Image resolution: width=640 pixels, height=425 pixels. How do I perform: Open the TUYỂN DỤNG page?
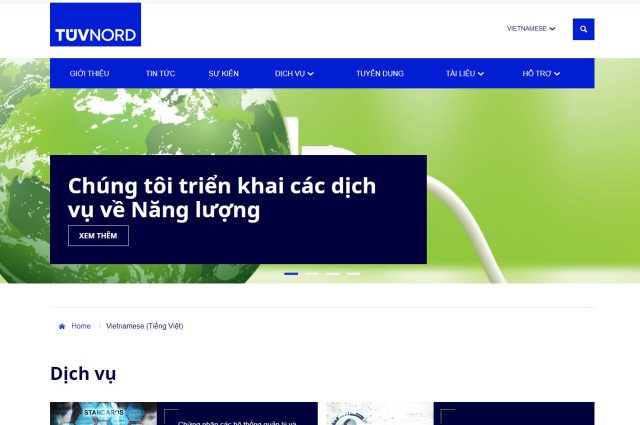(x=380, y=73)
